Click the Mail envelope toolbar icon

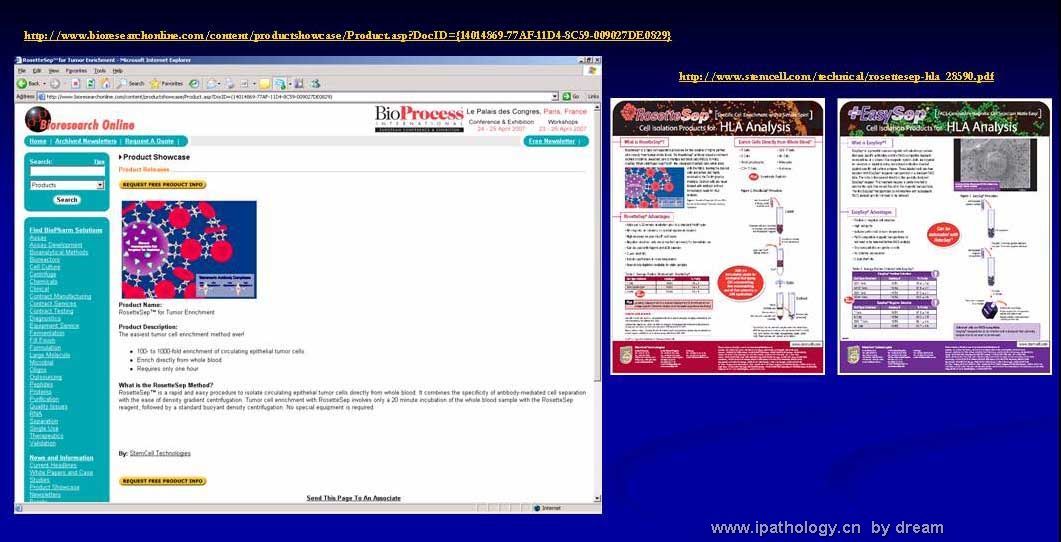(x=210, y=84)
